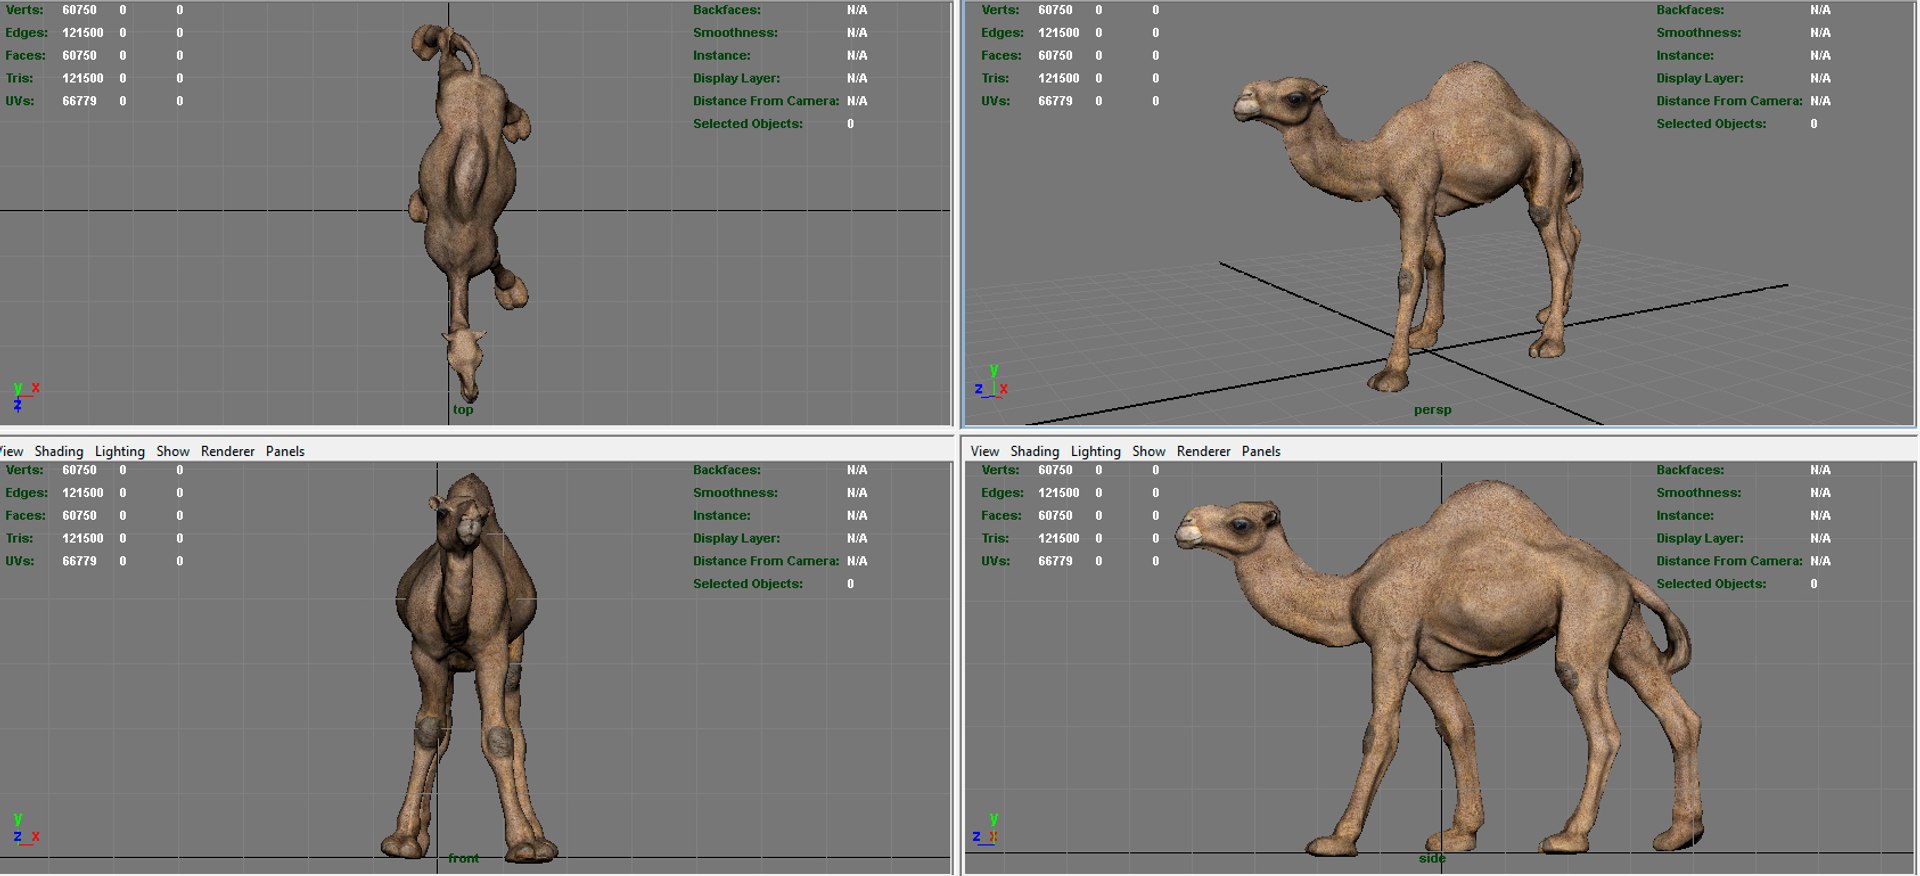Viewport: 1920px width, 876px height.
Task: Click the 'front' camera name label
Action: (463, 858)
